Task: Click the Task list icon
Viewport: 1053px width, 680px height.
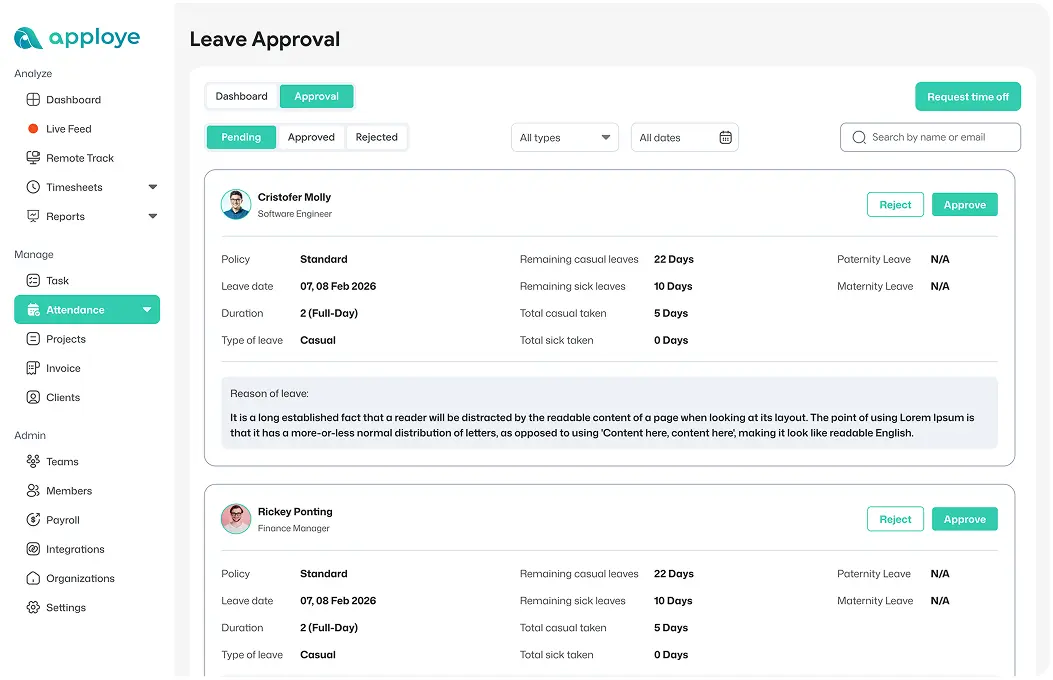Action: click(x=33, y=281)
